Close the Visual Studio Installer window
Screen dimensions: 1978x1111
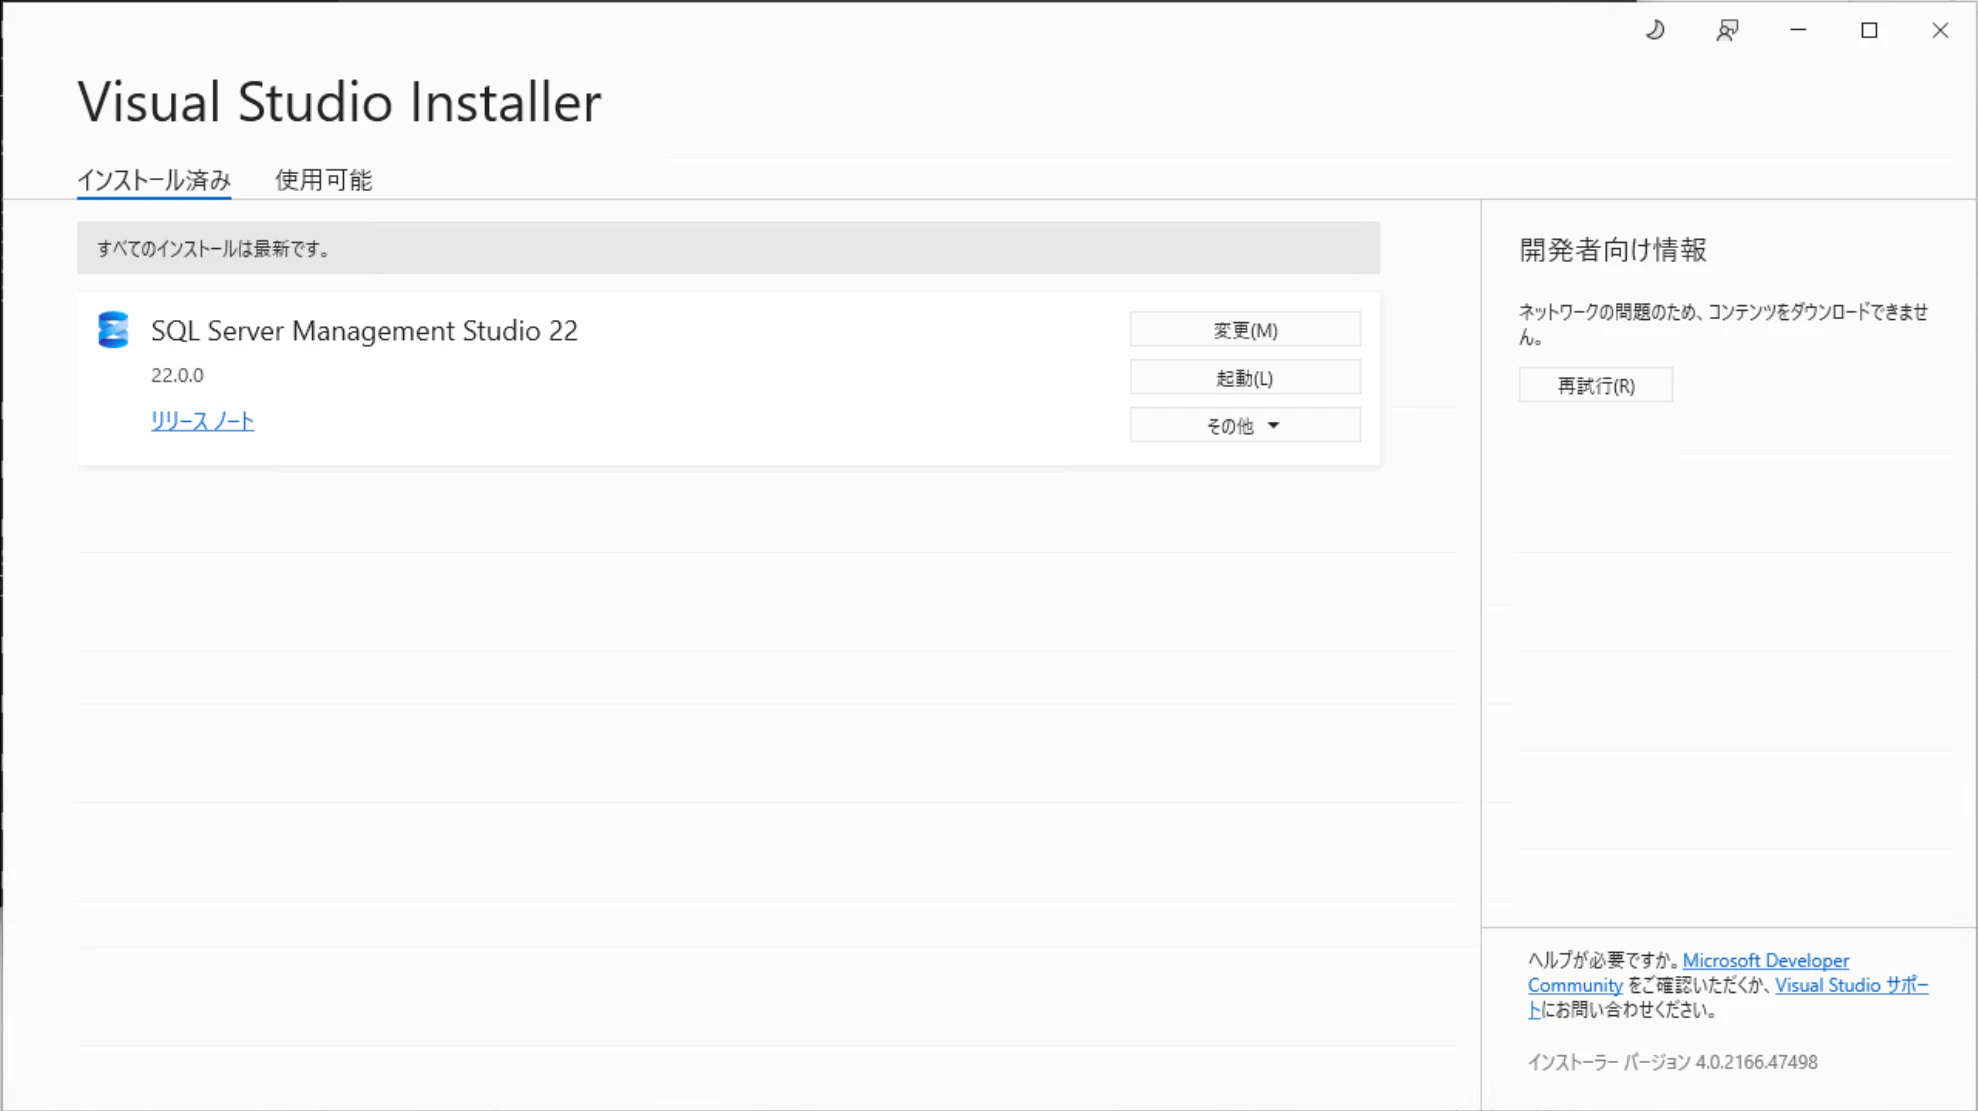1940,30
